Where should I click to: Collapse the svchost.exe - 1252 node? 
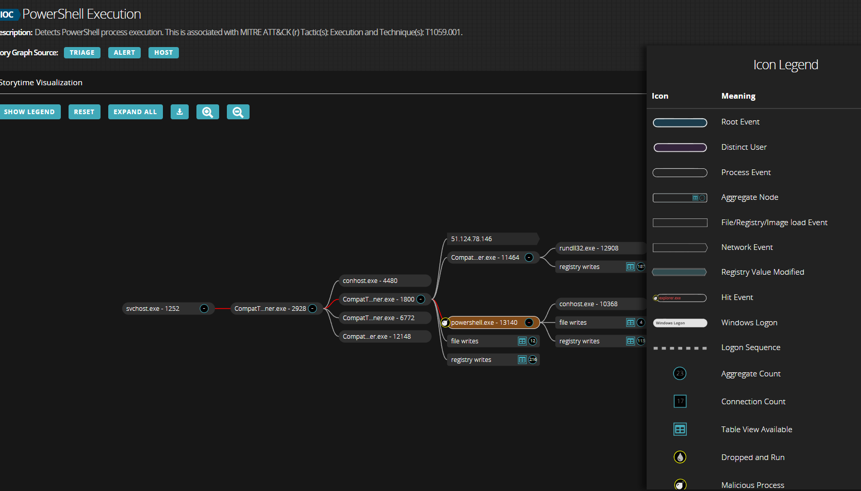click(204, 309)
